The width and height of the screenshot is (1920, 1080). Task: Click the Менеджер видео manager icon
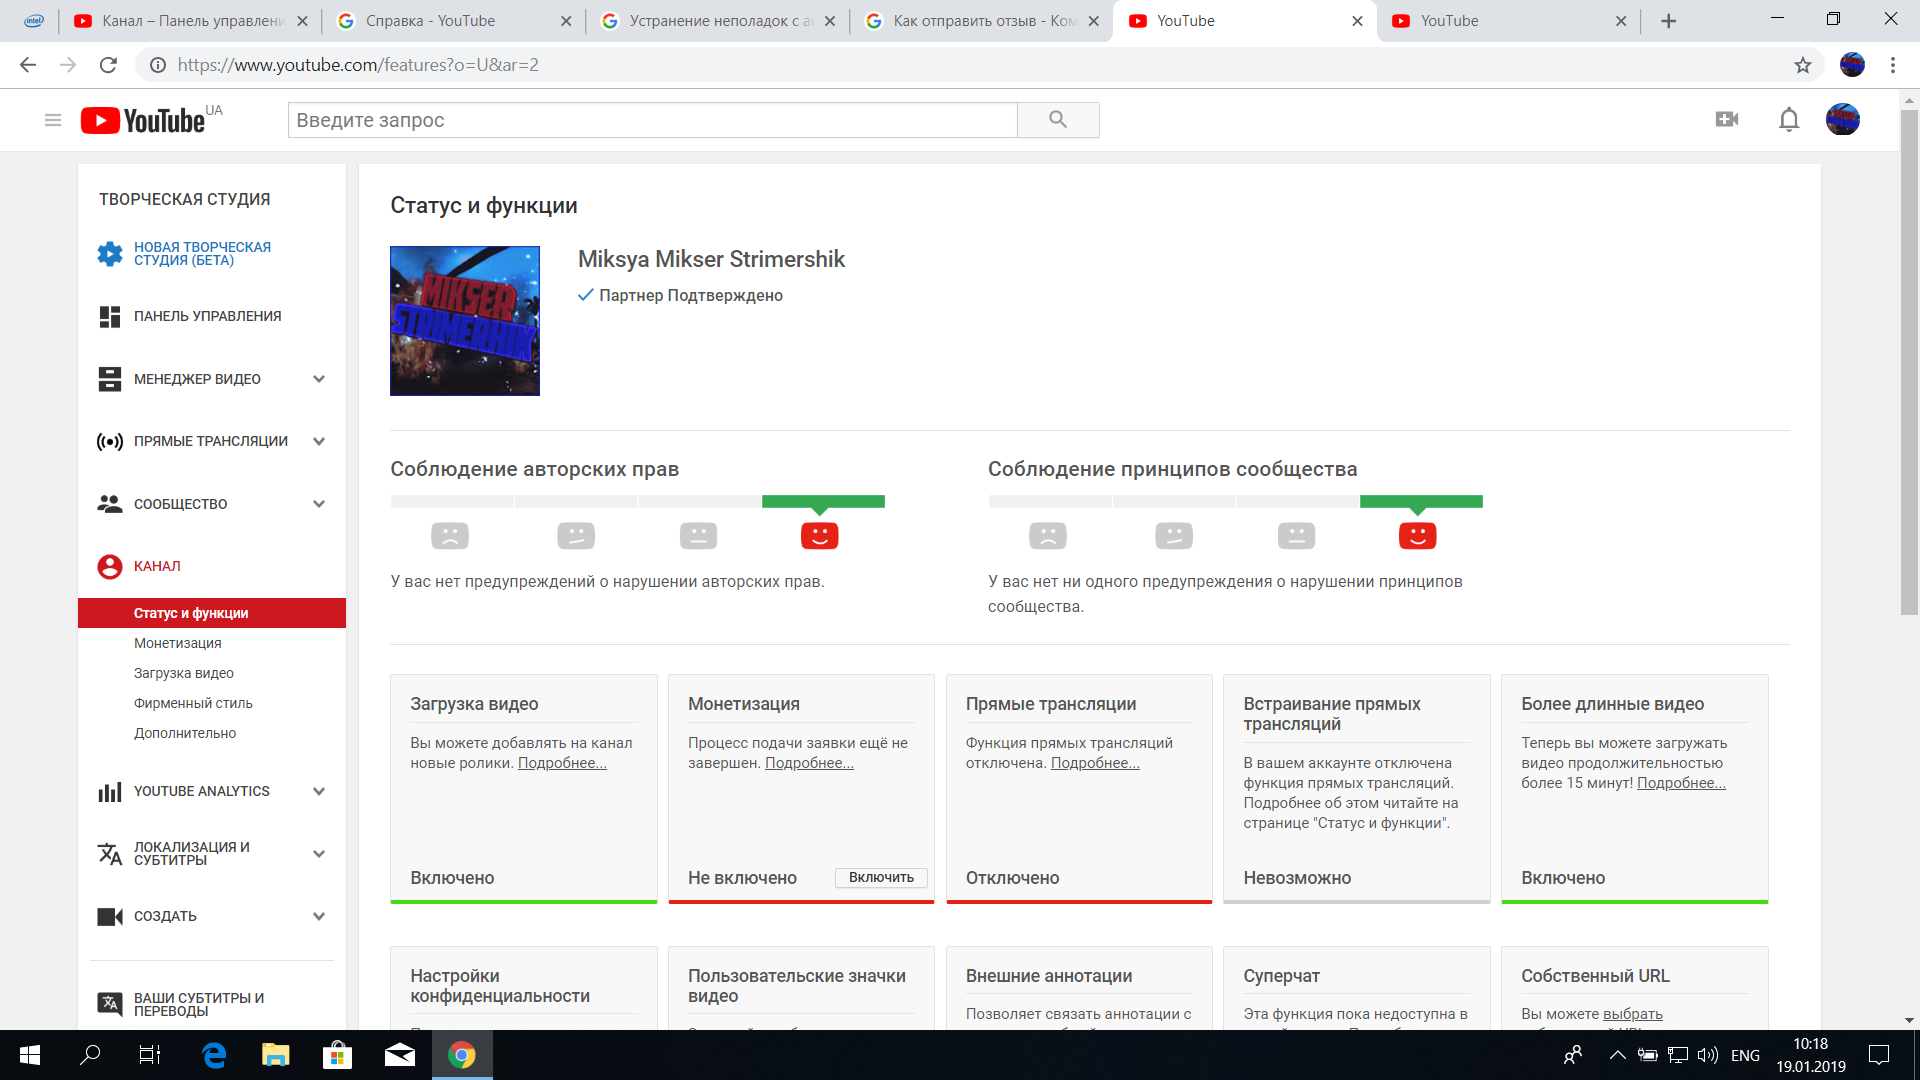pyautogui.click(x=111, y=378)
